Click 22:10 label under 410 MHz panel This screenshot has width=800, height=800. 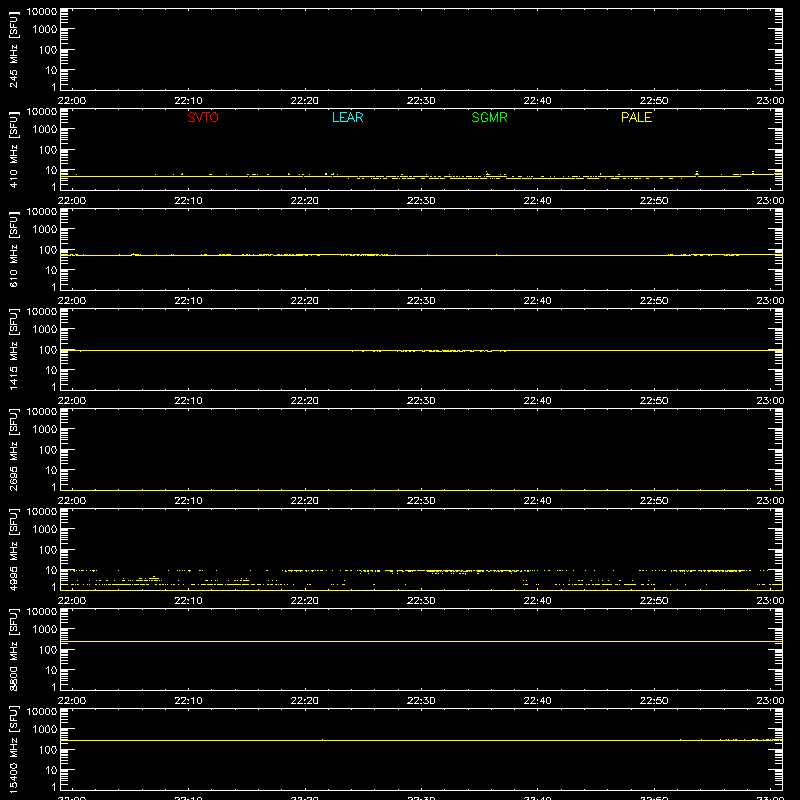coord(188,201)
